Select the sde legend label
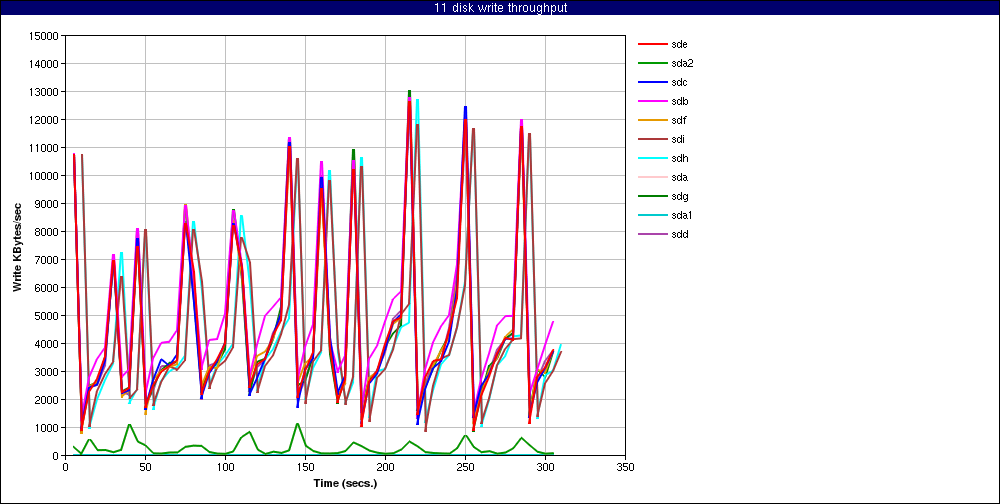The image size is (1000, 504). coord(679,44)
